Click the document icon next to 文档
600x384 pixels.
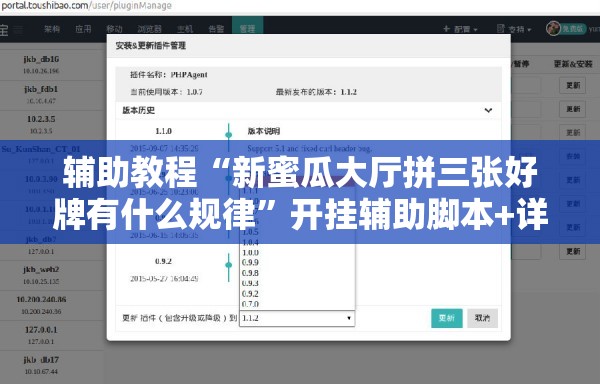(x=501, y=28)
